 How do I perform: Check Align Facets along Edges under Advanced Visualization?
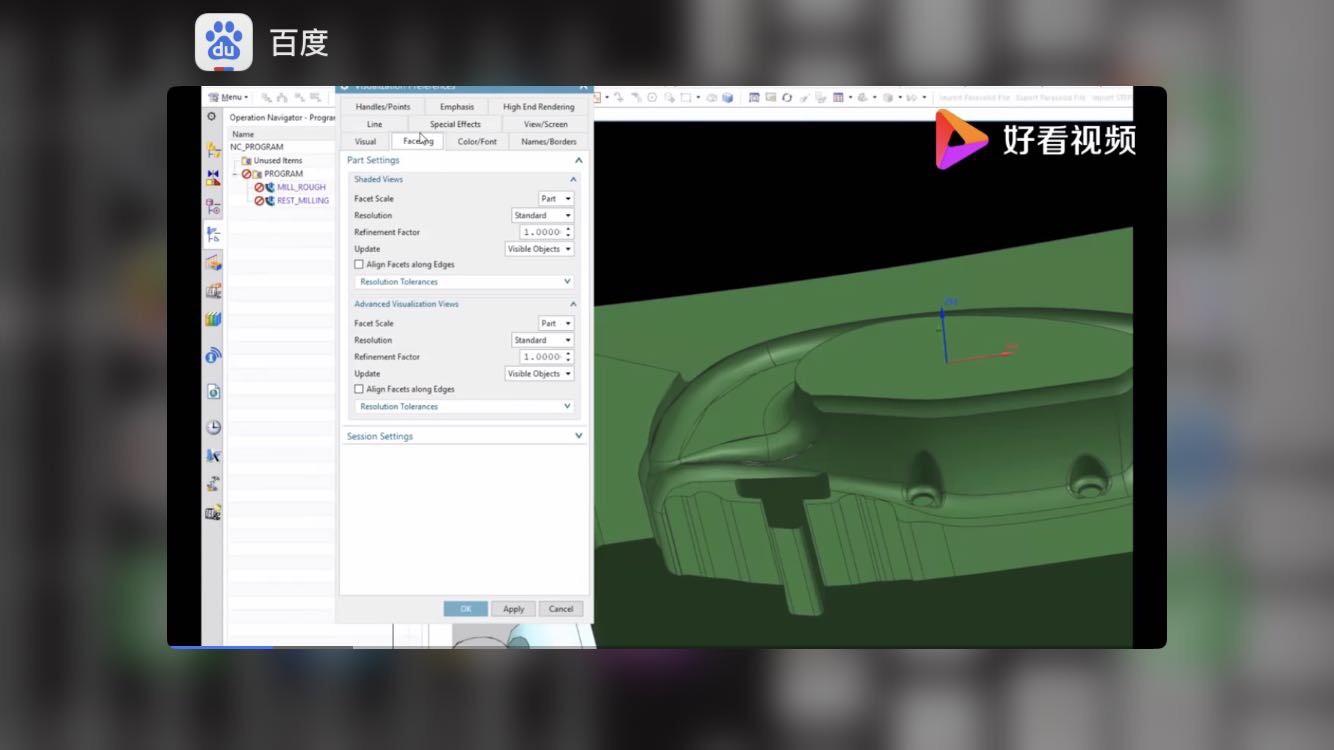tap(359, 390)
